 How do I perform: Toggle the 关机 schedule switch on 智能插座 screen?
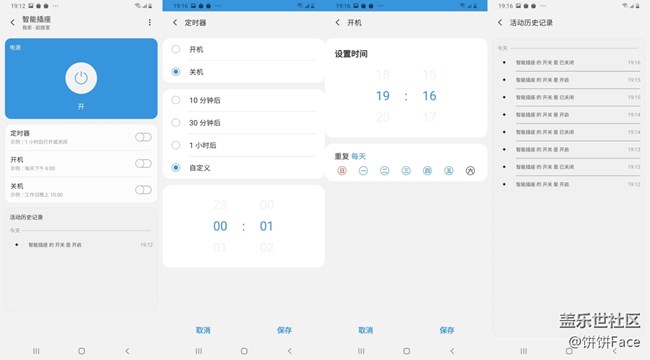tap(143, 190)
